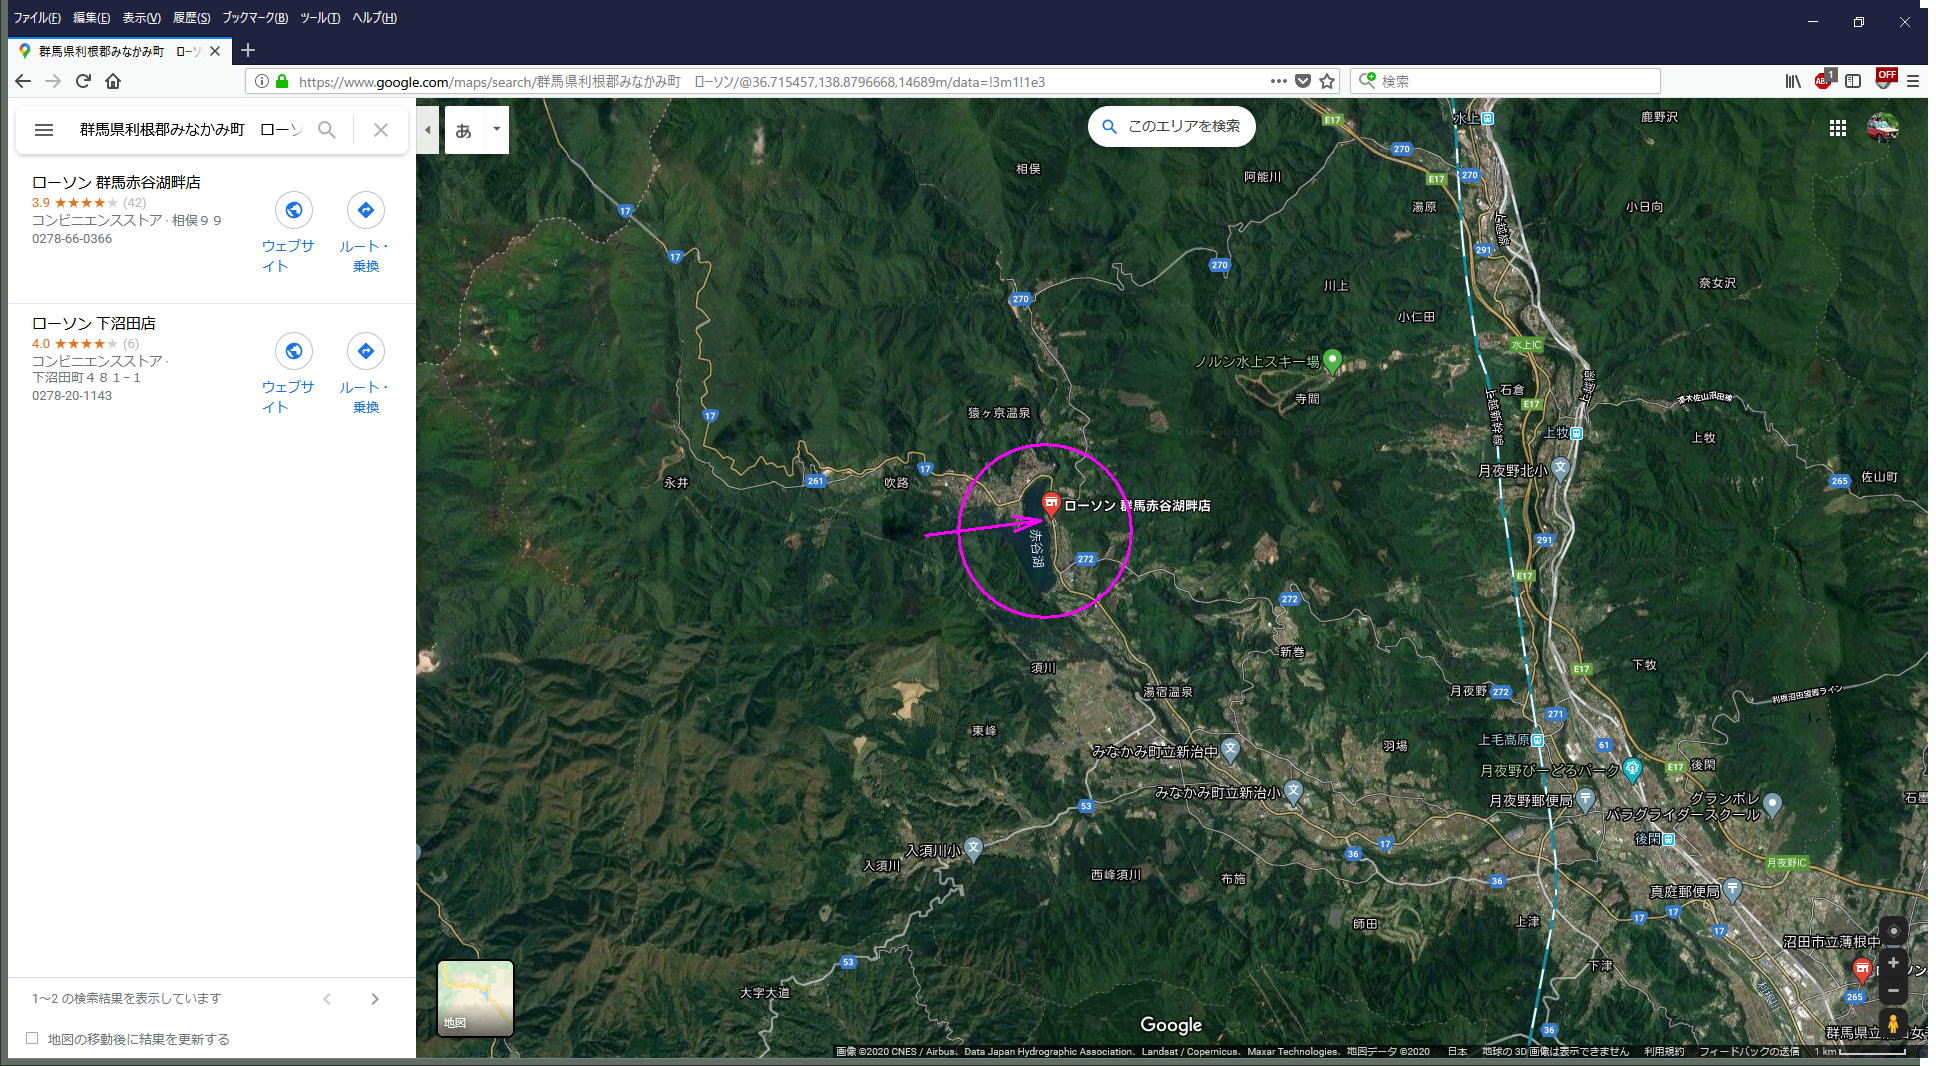Click the グランボレ パラグライダースクール pin
Viewport: 1936px width, 1066px height.
point(1773,804)
